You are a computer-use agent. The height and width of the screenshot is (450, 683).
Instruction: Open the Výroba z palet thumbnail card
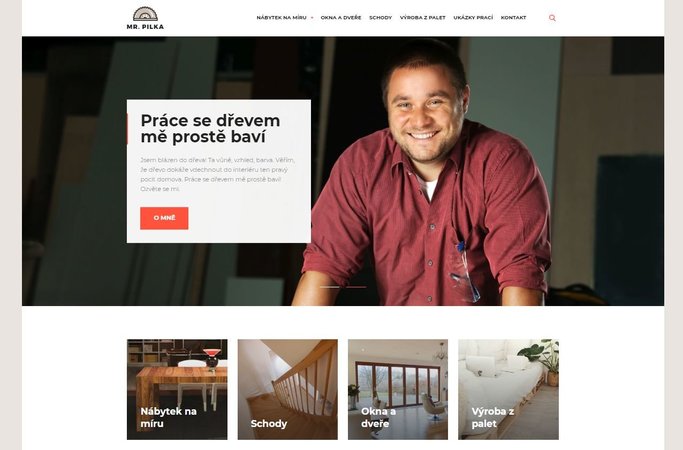point(508,389)
